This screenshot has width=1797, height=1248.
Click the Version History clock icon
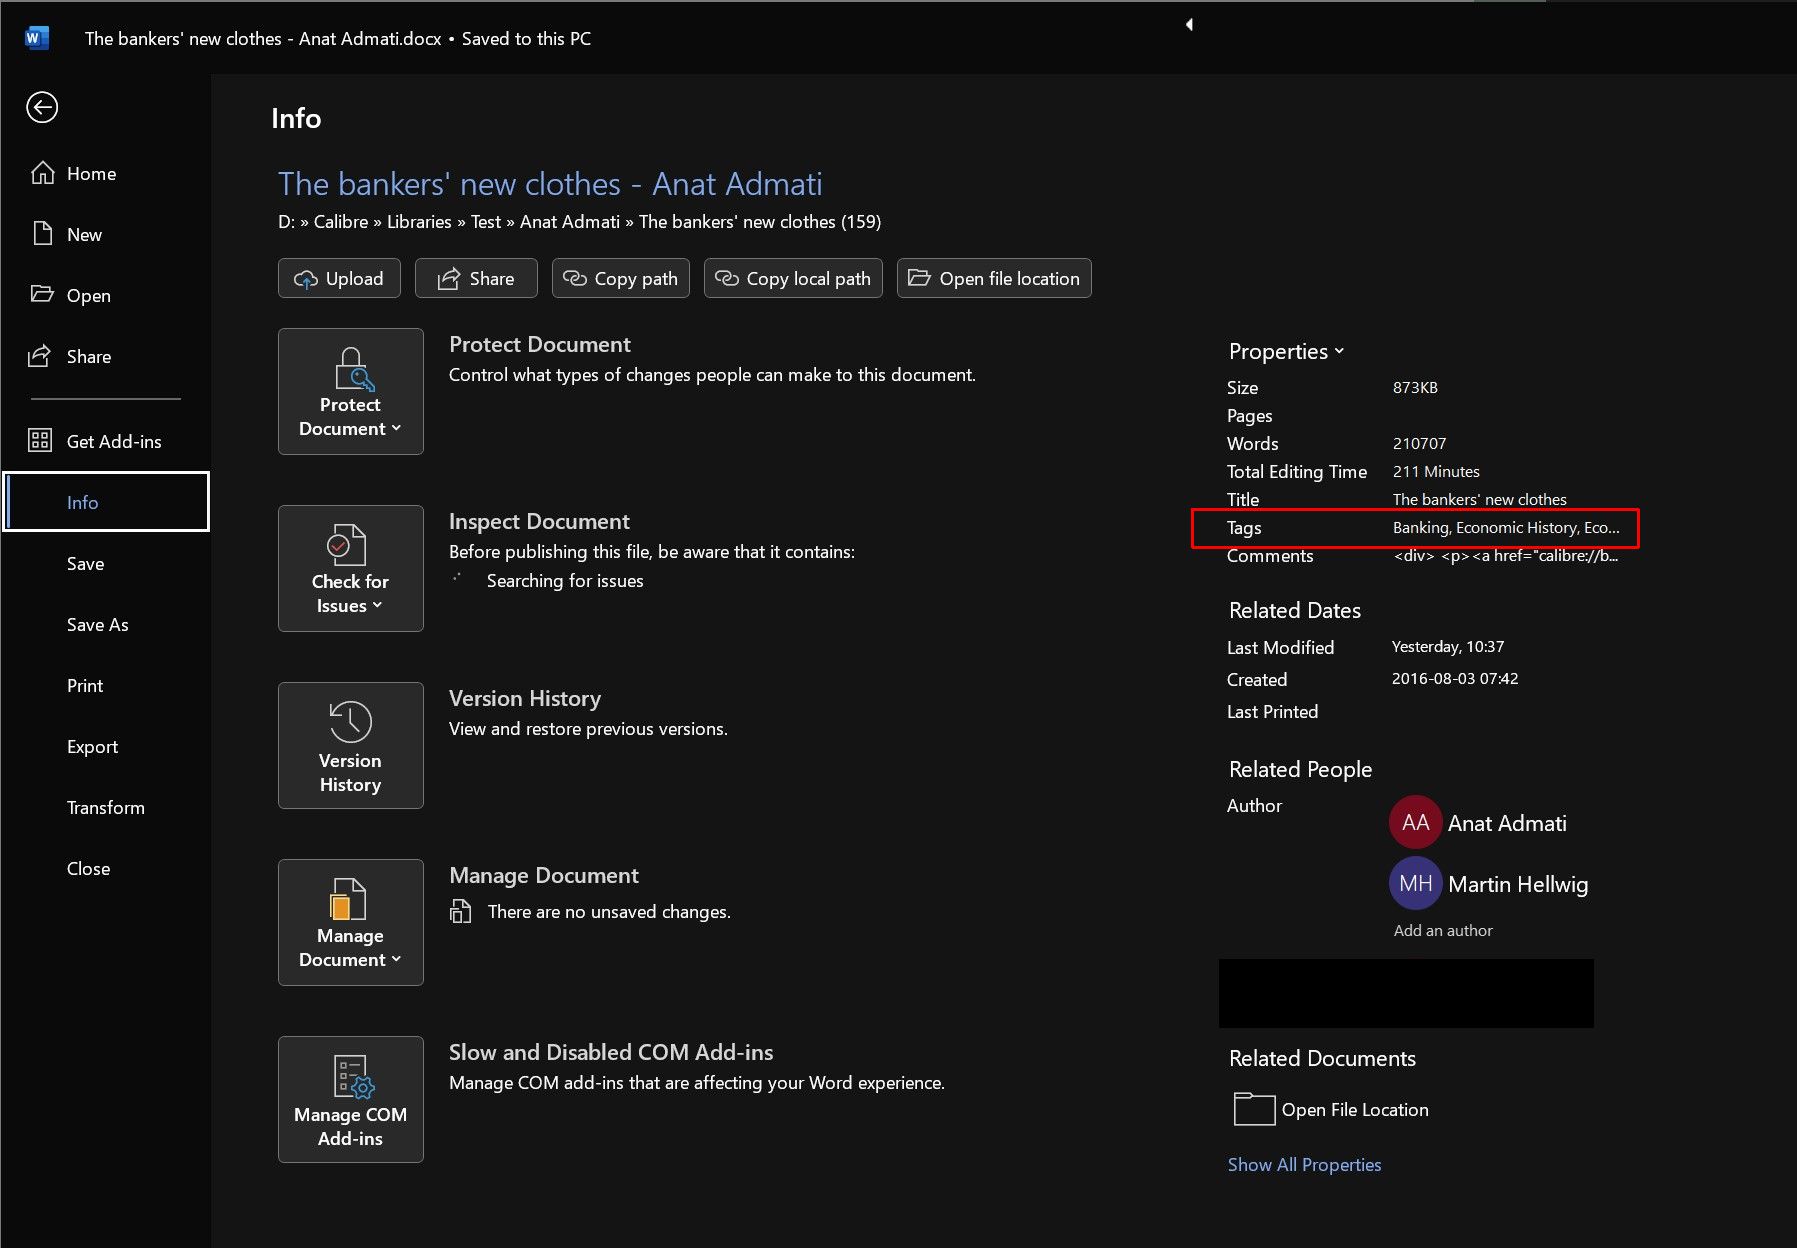(x=350, y=721)
